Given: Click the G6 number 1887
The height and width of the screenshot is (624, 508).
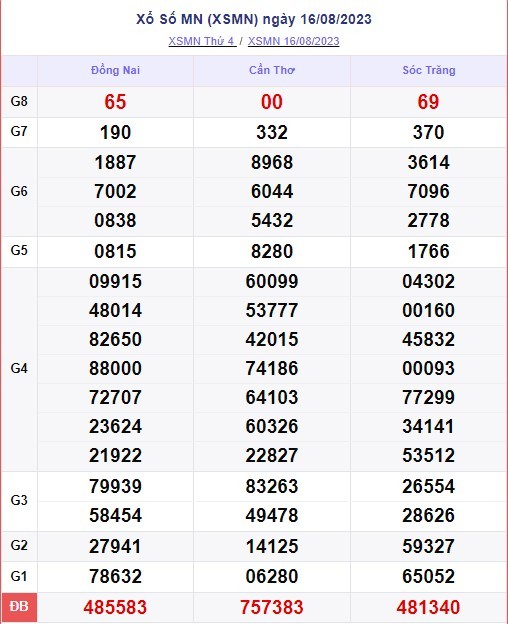Looking at the screenshot, I should [x=115, y=162].
